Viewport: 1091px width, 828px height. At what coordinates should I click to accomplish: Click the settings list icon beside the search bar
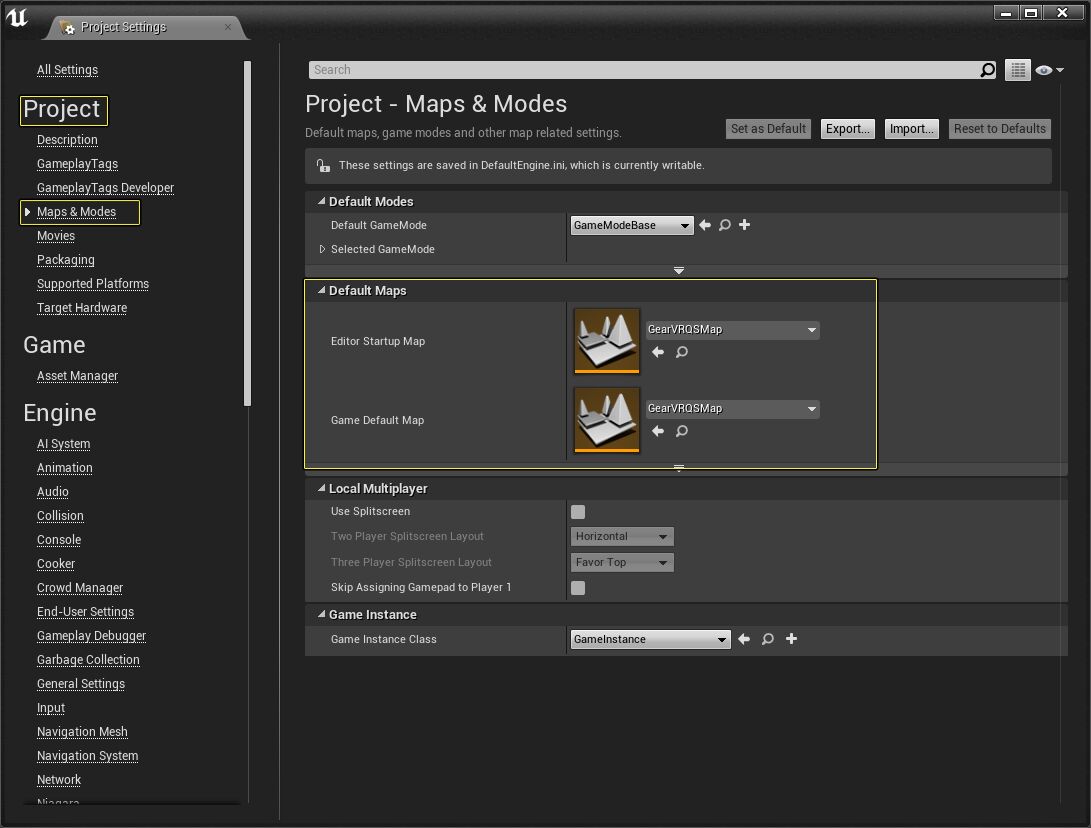click(1017, 70)
